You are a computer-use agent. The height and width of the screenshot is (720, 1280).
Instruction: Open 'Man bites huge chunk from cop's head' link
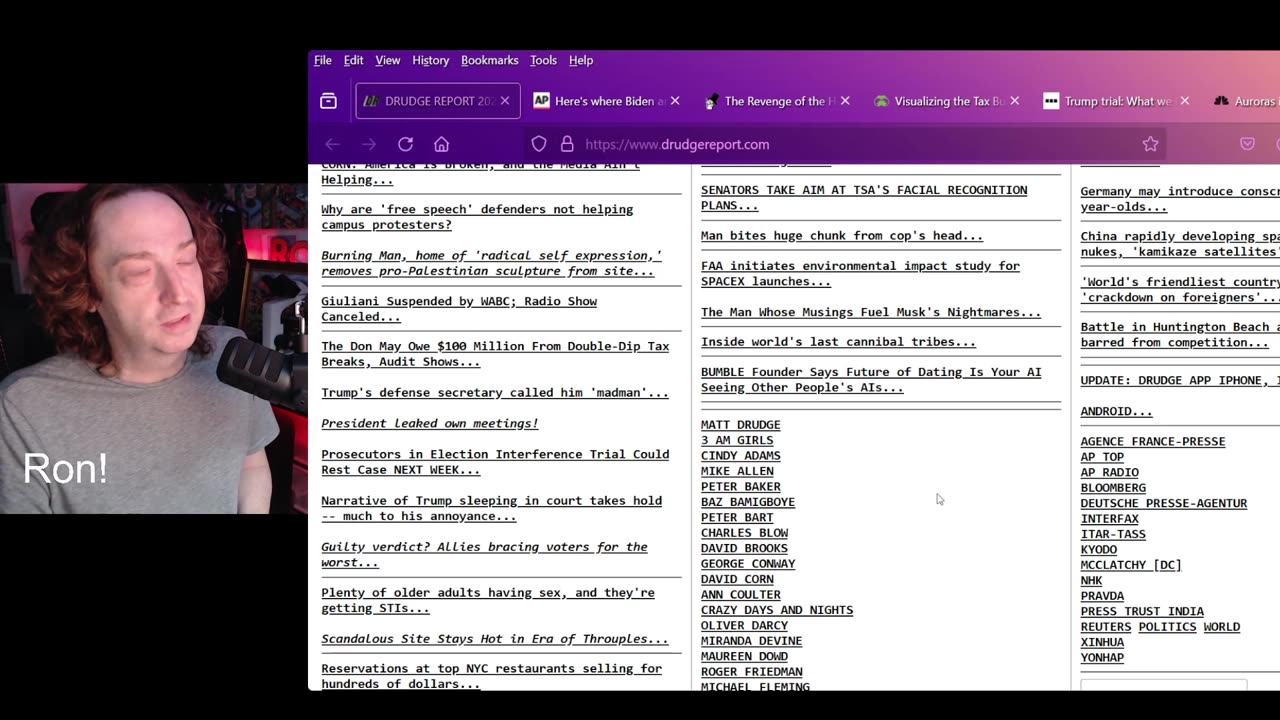[x=842, y=236]
